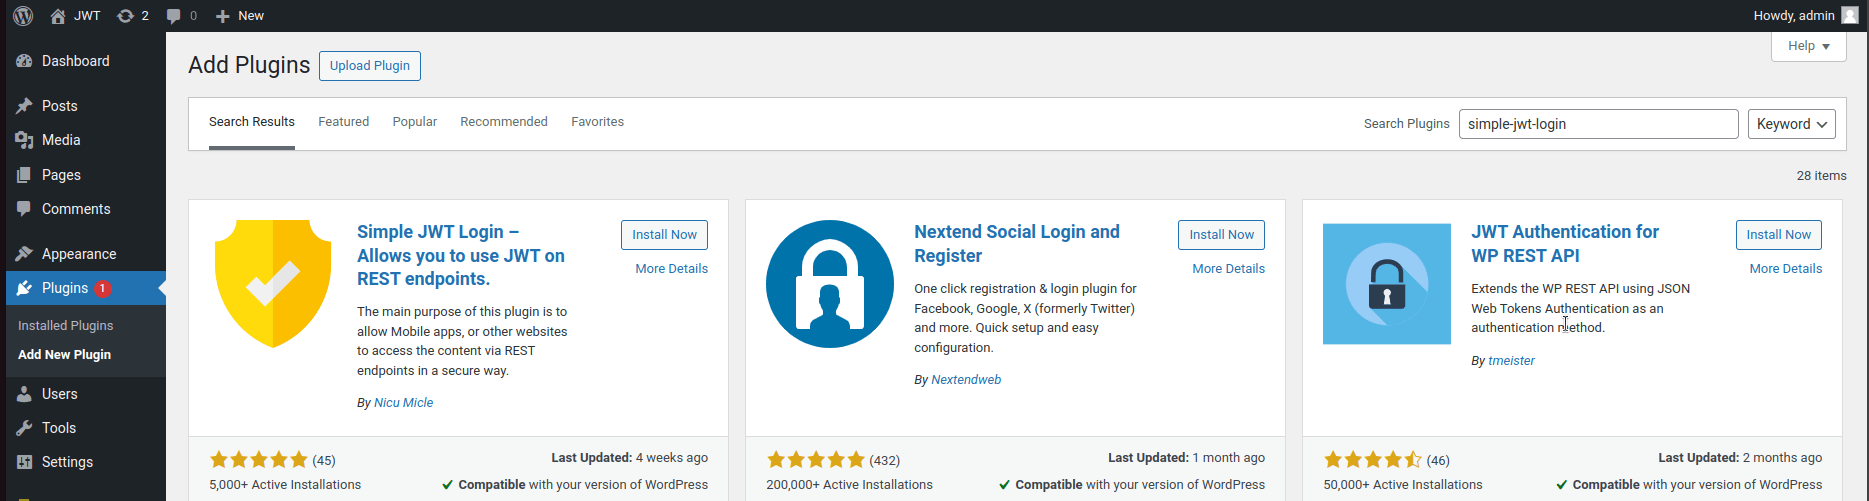
Task: Open Simple JWT Login plugin title
Action: [x=461, y=256]
